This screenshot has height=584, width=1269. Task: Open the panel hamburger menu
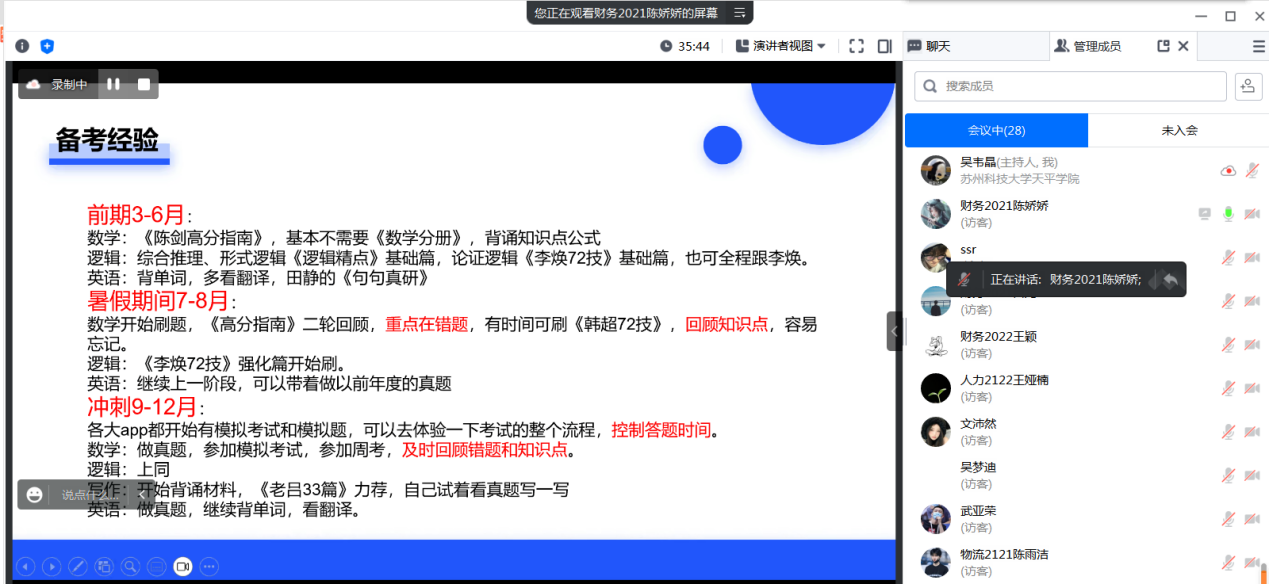tap(1258, 46)
